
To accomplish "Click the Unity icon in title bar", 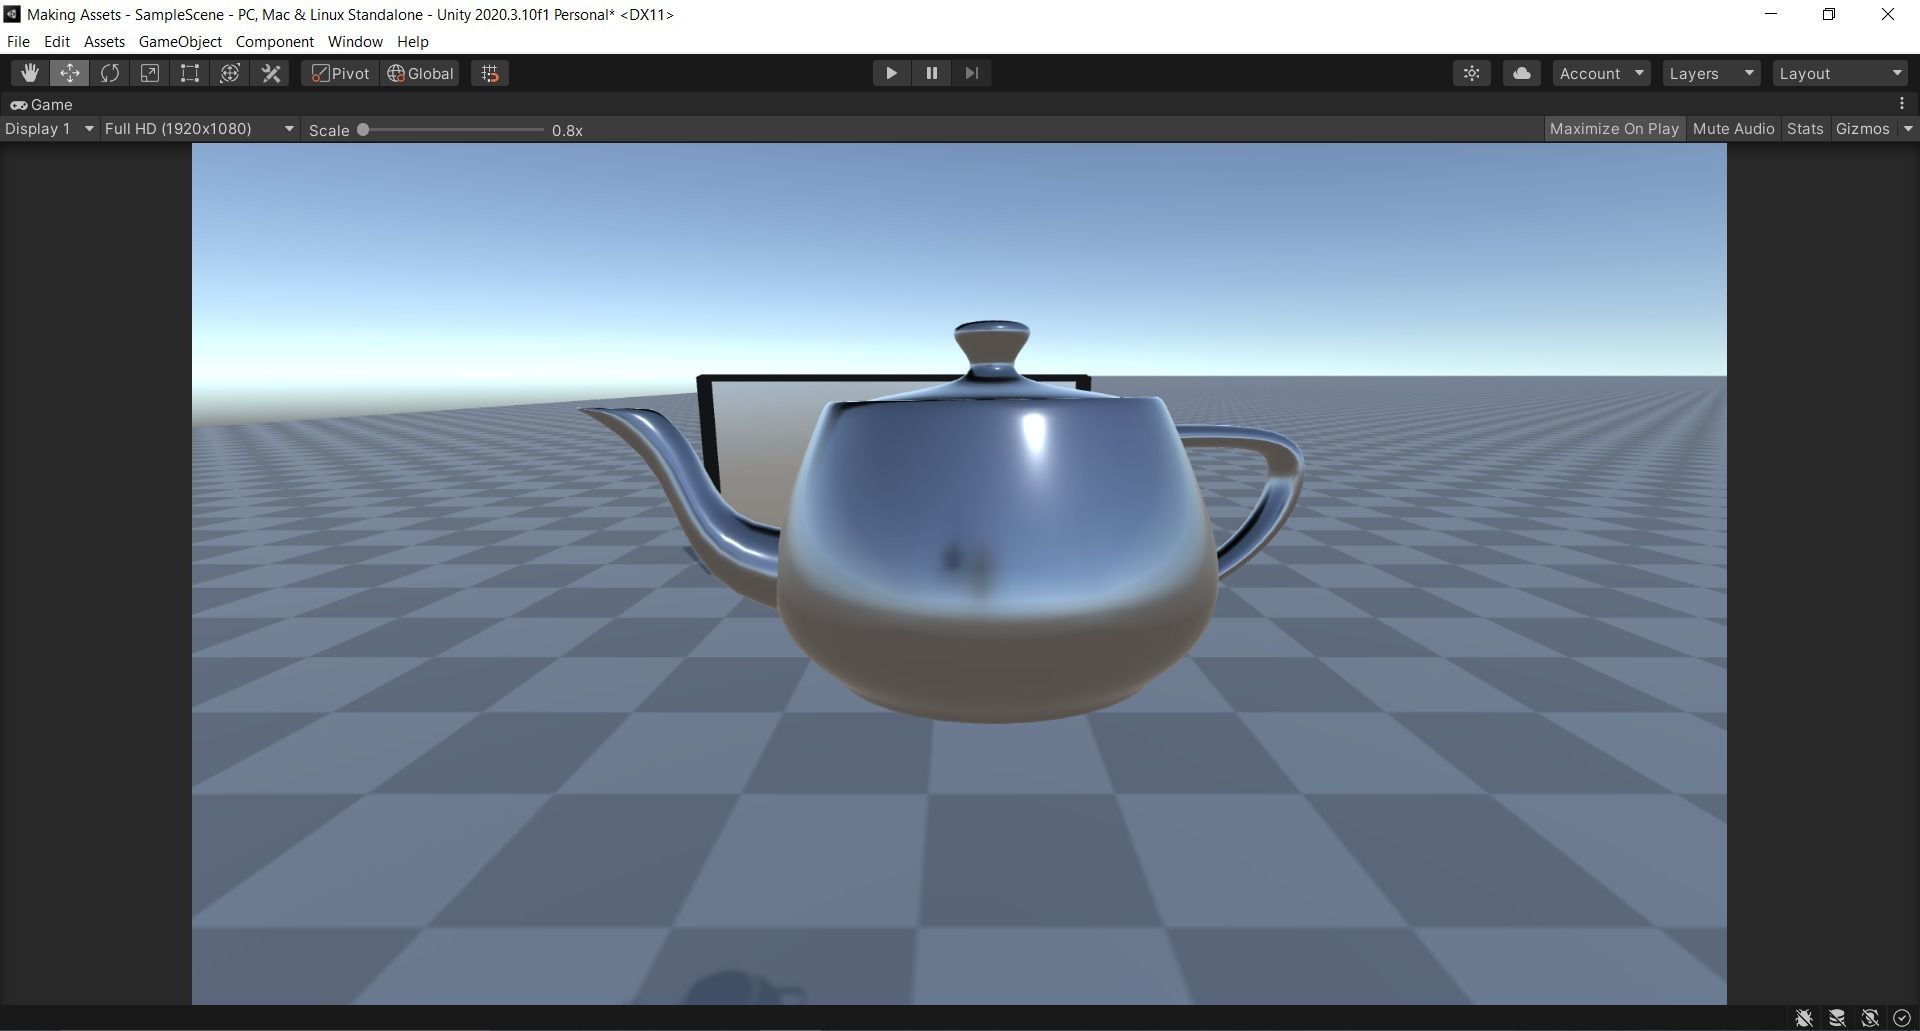I will coord(12,14).
